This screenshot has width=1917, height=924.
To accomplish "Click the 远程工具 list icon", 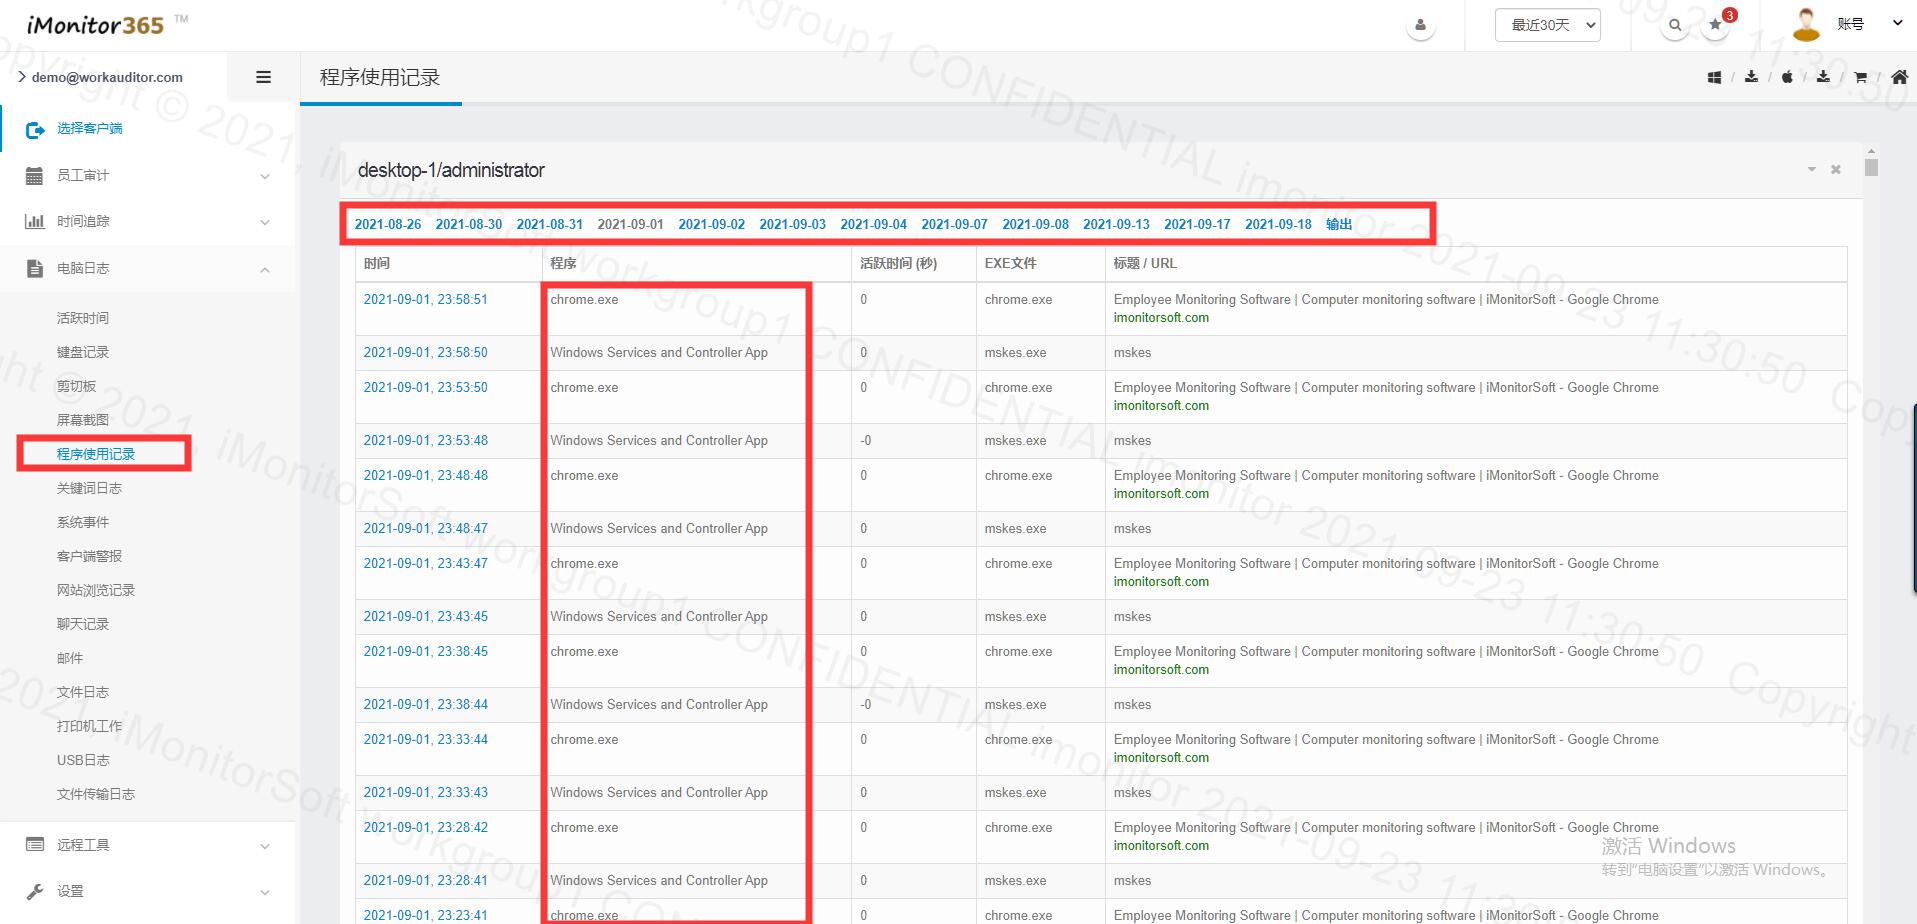I will (x=34, y=845).
